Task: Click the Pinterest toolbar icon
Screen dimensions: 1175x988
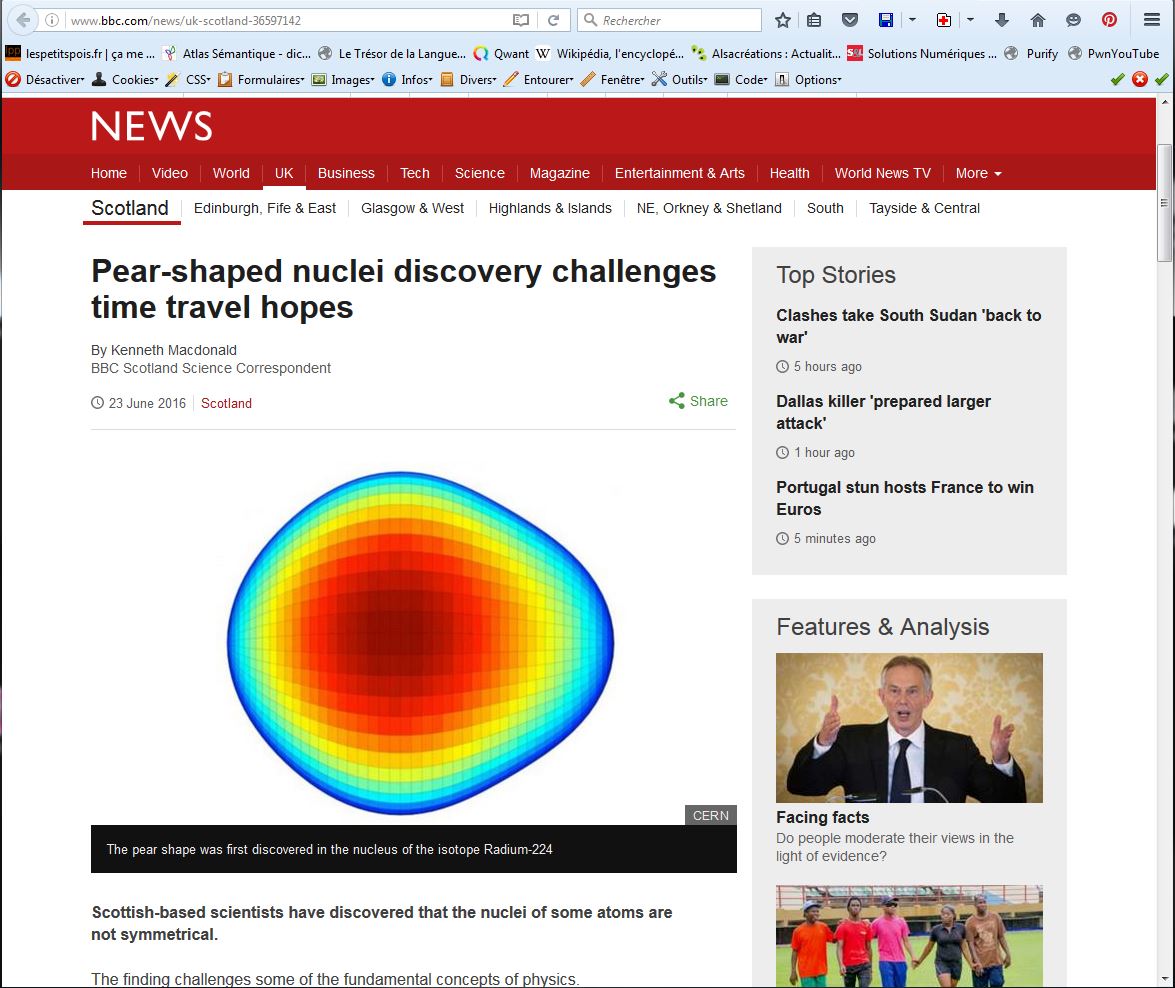Action: pyautogui.click(x=1110, y=20)
